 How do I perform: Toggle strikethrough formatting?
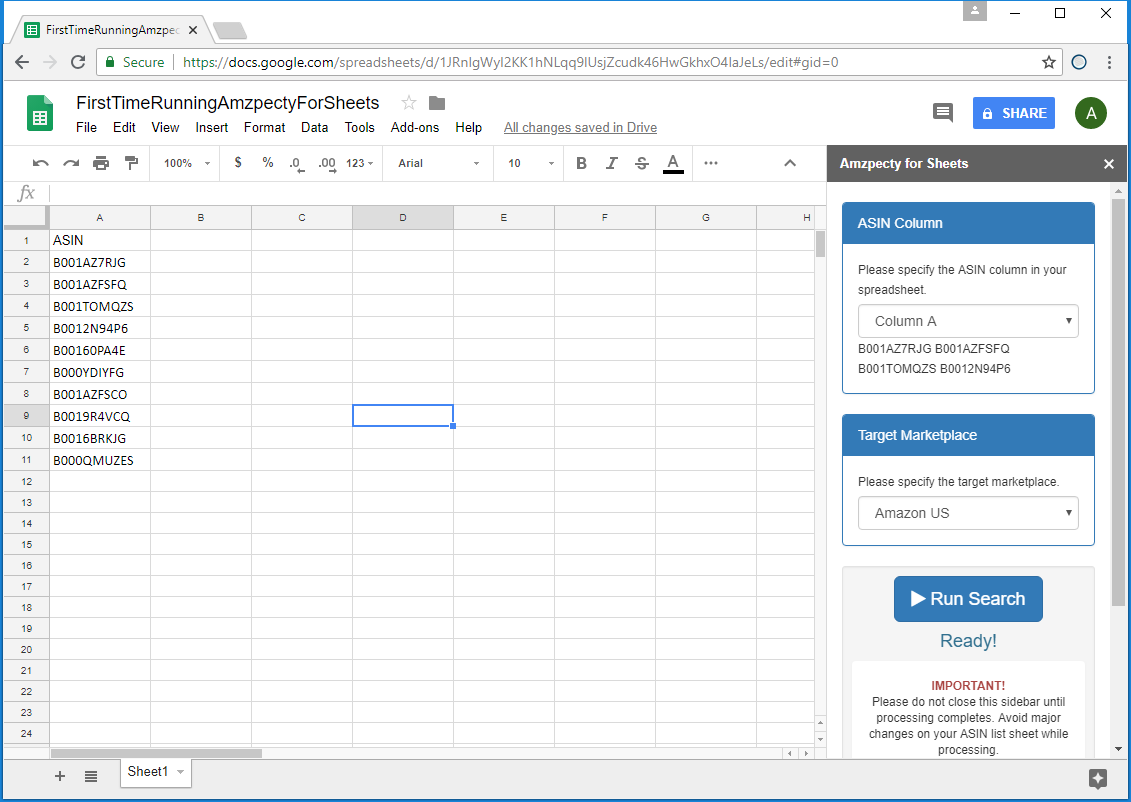coord(642,163)
